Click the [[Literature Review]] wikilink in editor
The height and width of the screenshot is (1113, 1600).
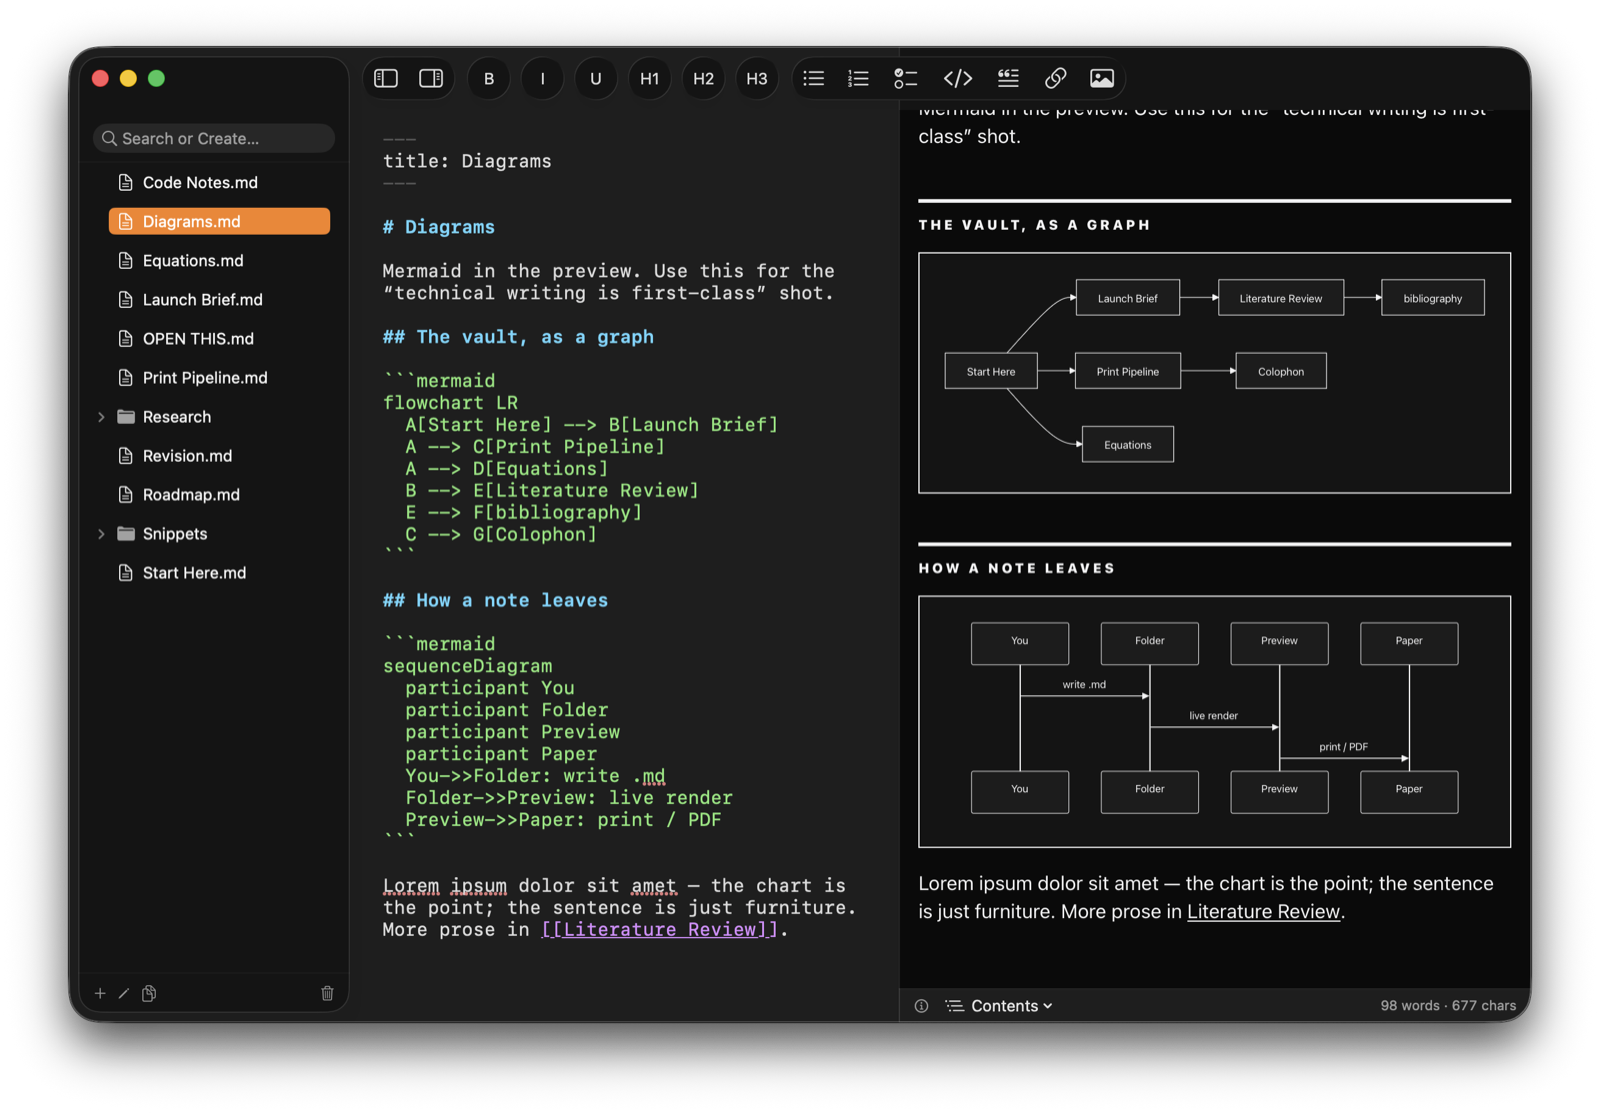pyautogui.click(x=659, y=929)
